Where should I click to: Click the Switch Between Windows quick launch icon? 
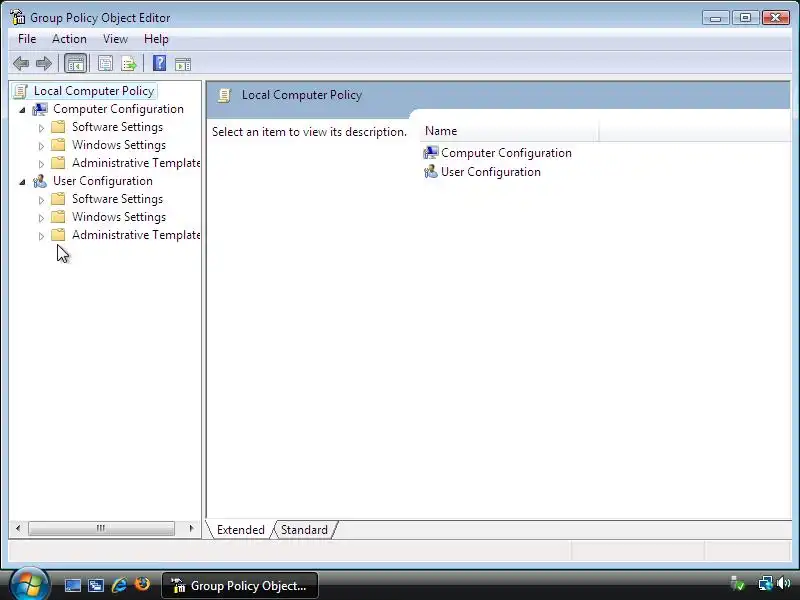[95, 585]
